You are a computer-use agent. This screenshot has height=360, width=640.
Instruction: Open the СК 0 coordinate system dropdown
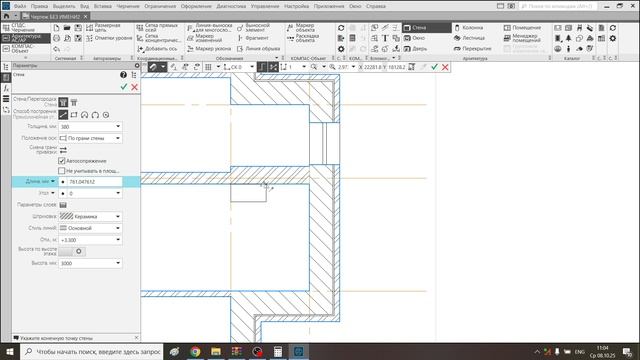251,67
